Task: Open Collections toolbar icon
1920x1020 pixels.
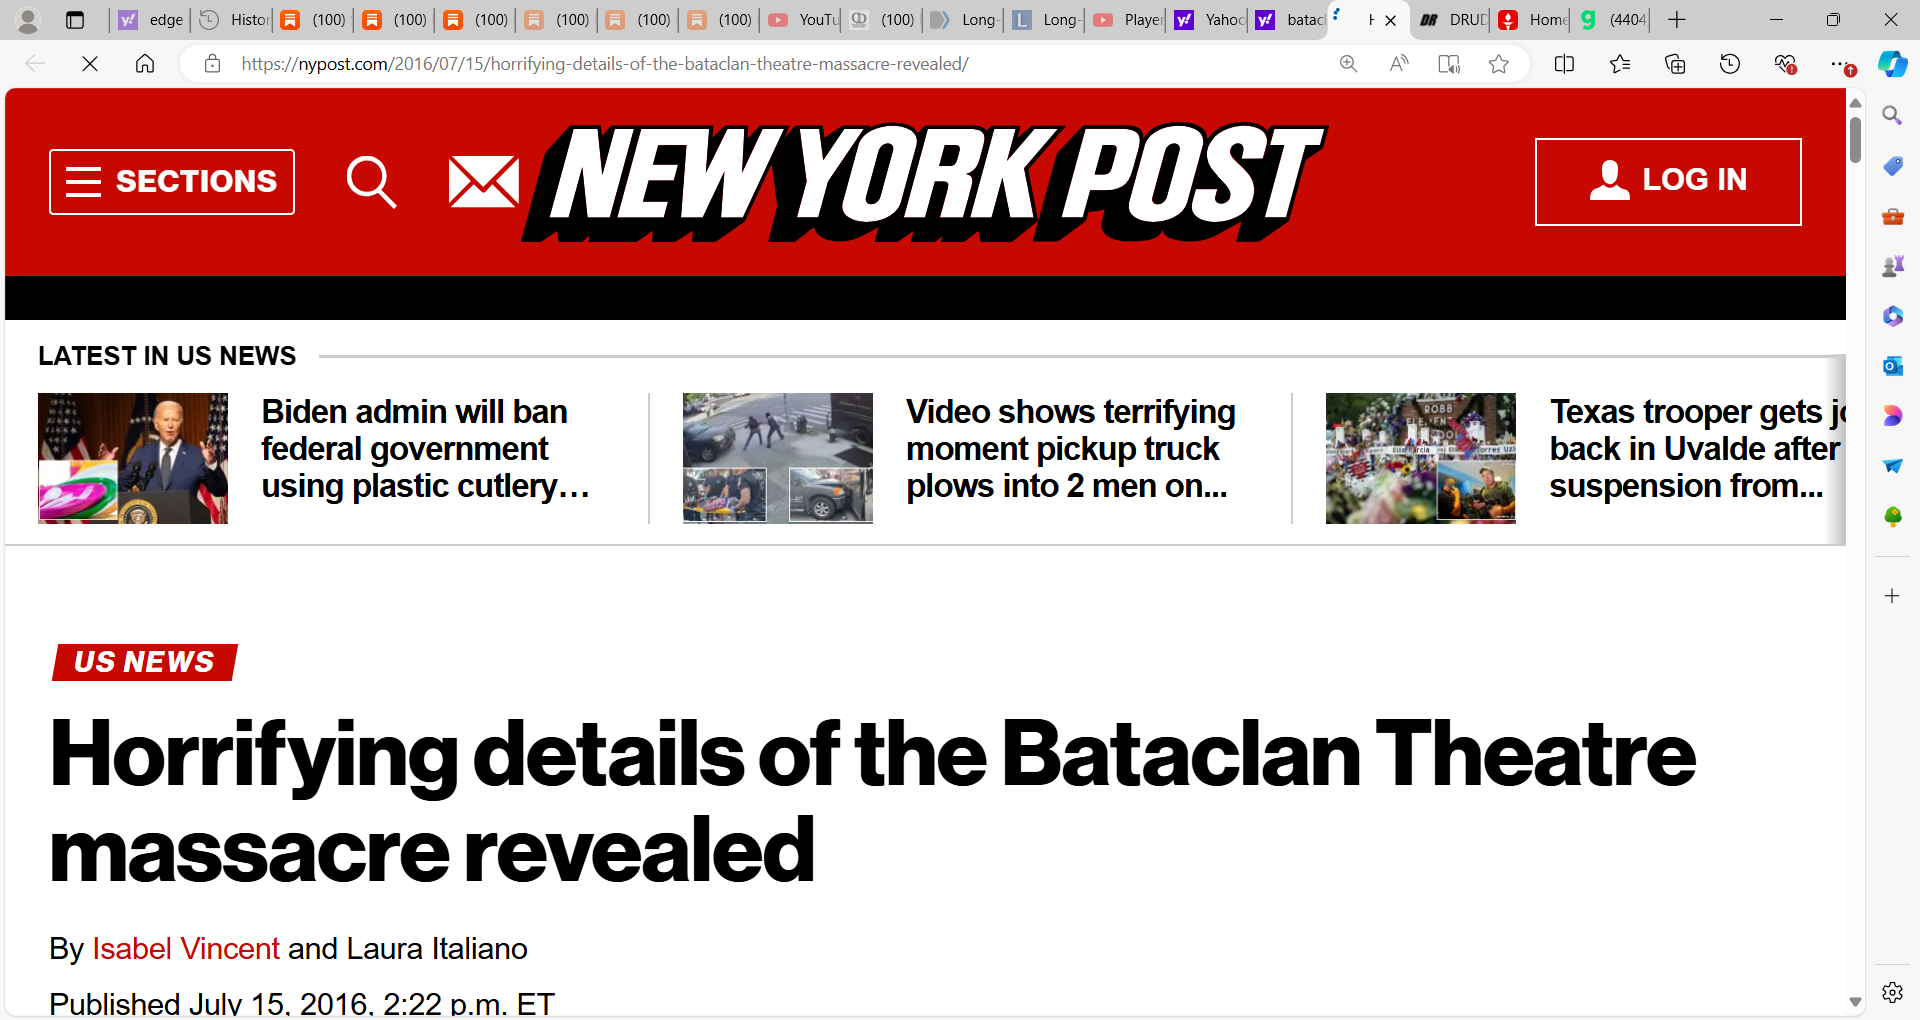Action: coord(1675,64)
